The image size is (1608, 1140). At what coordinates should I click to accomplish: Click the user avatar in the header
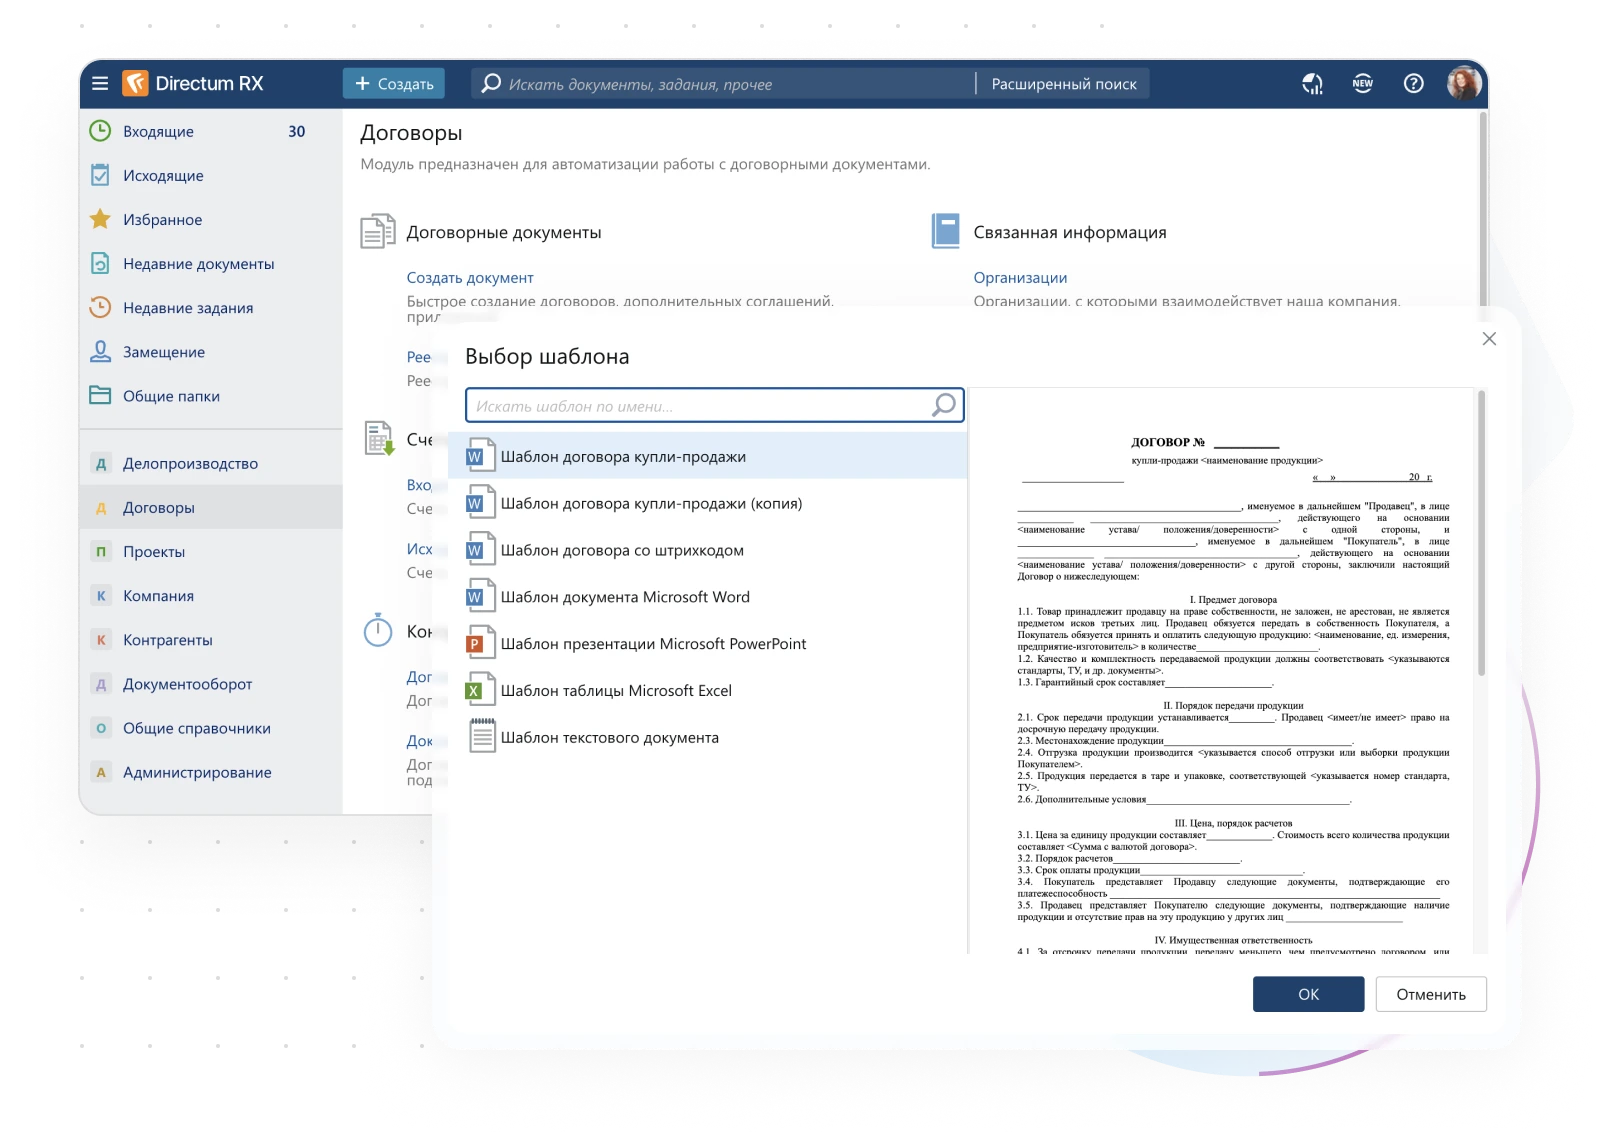1464,84
